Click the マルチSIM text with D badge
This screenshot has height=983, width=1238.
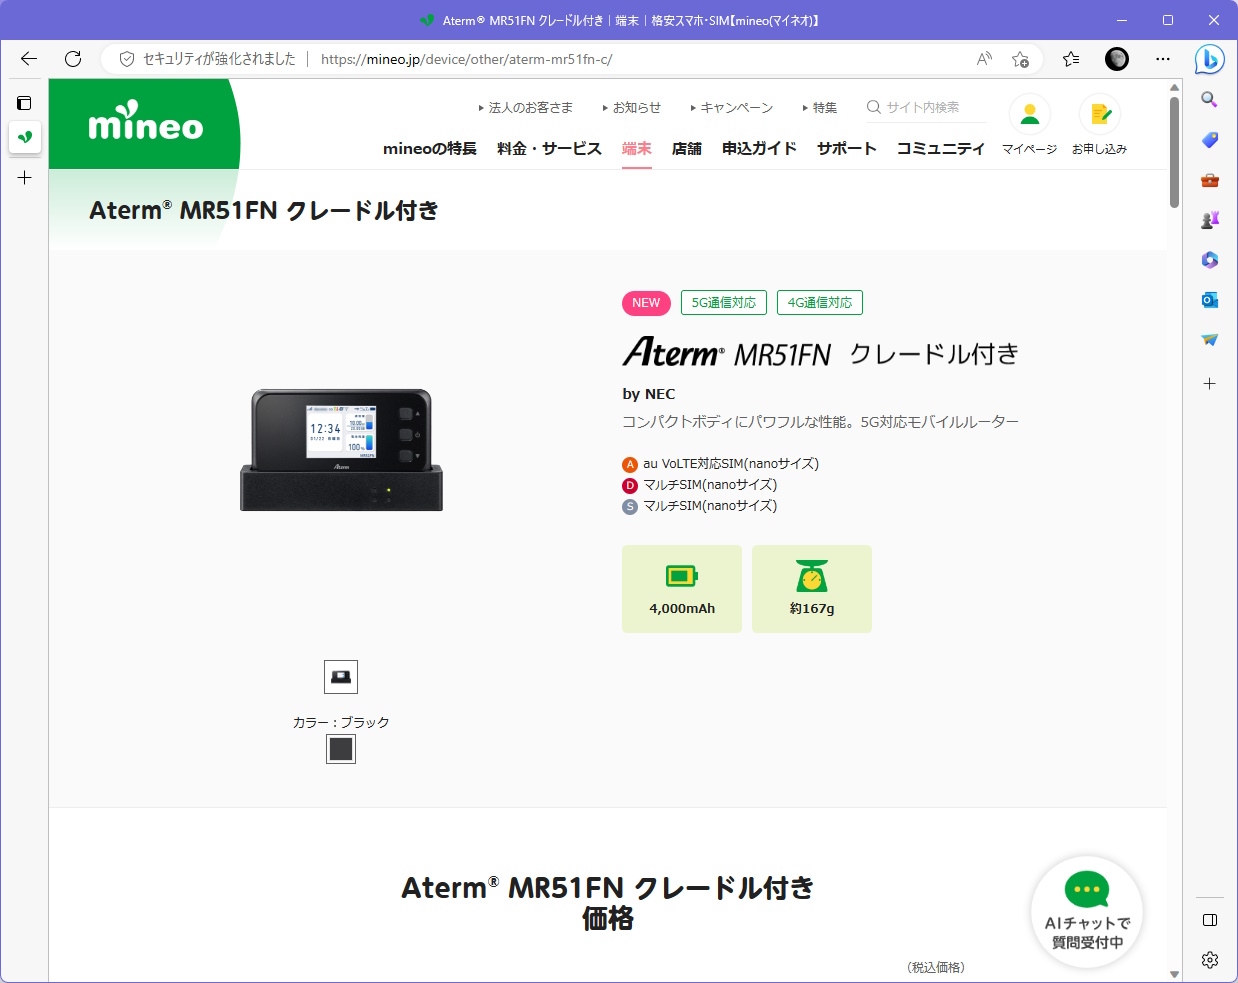pyautogui.click(x=710, y=485)
